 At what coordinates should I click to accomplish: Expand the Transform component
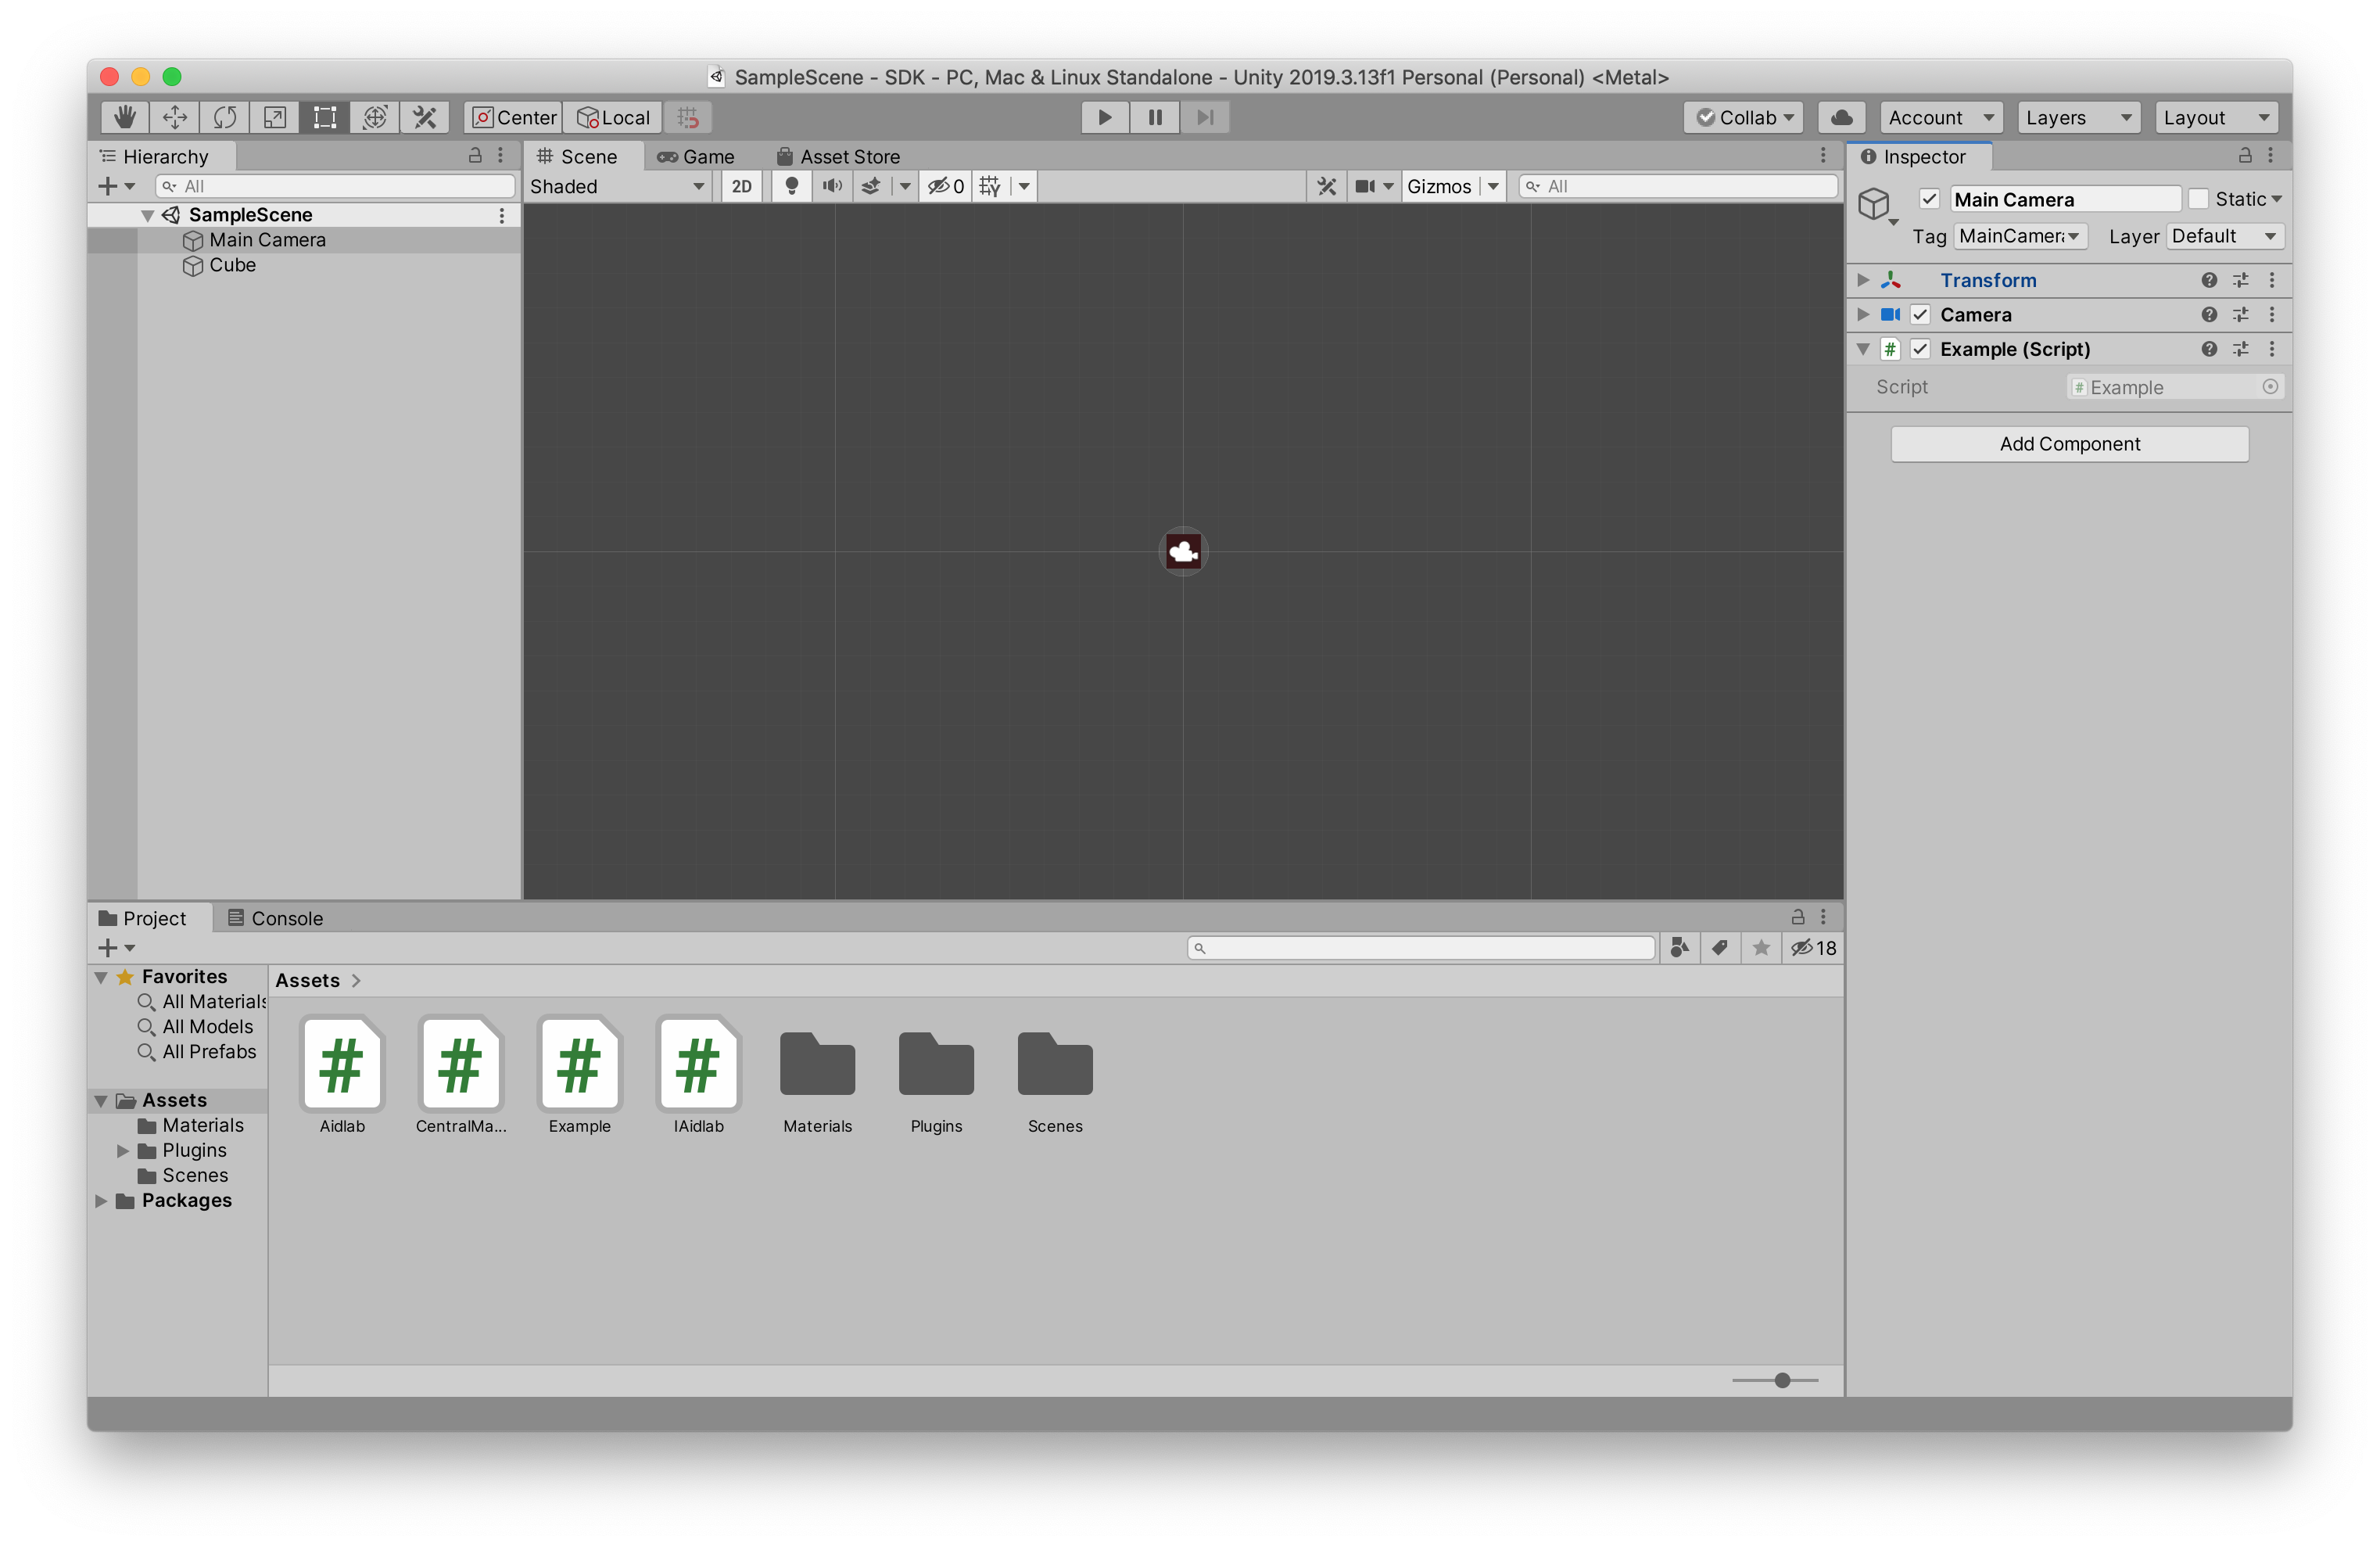pos(1863,280)
